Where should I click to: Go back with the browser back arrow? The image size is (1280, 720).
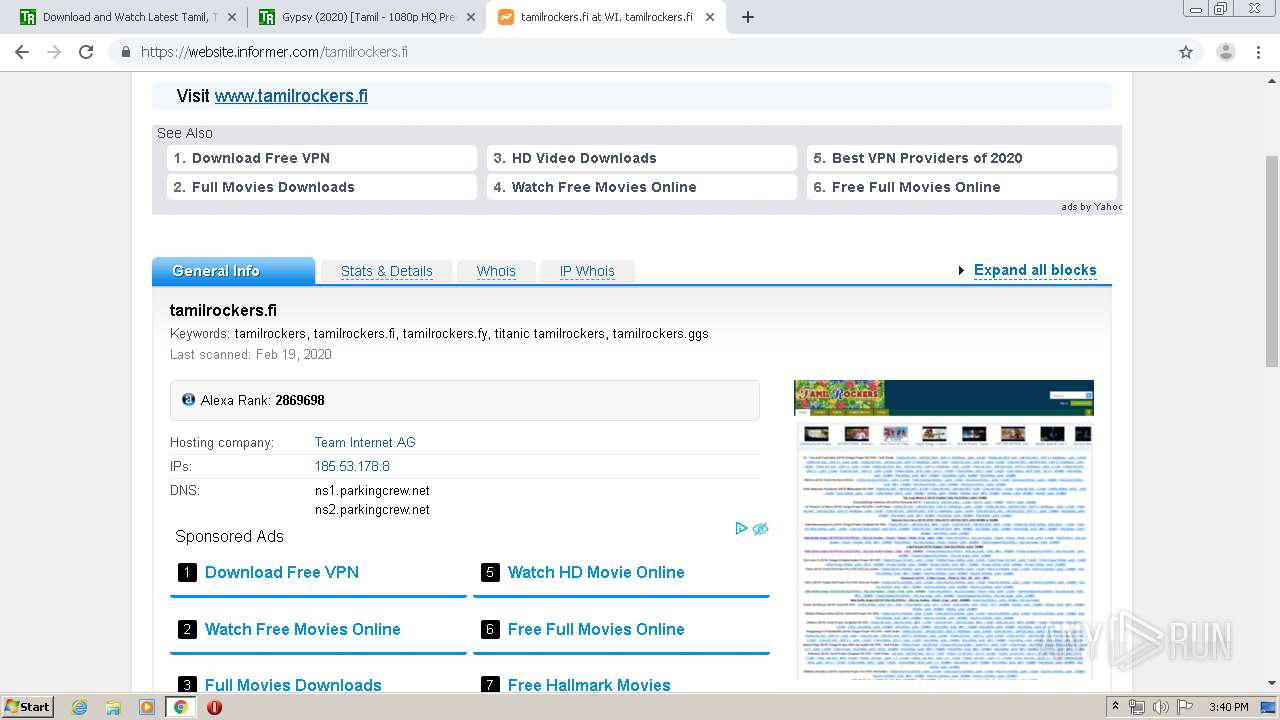click(22, 52)
